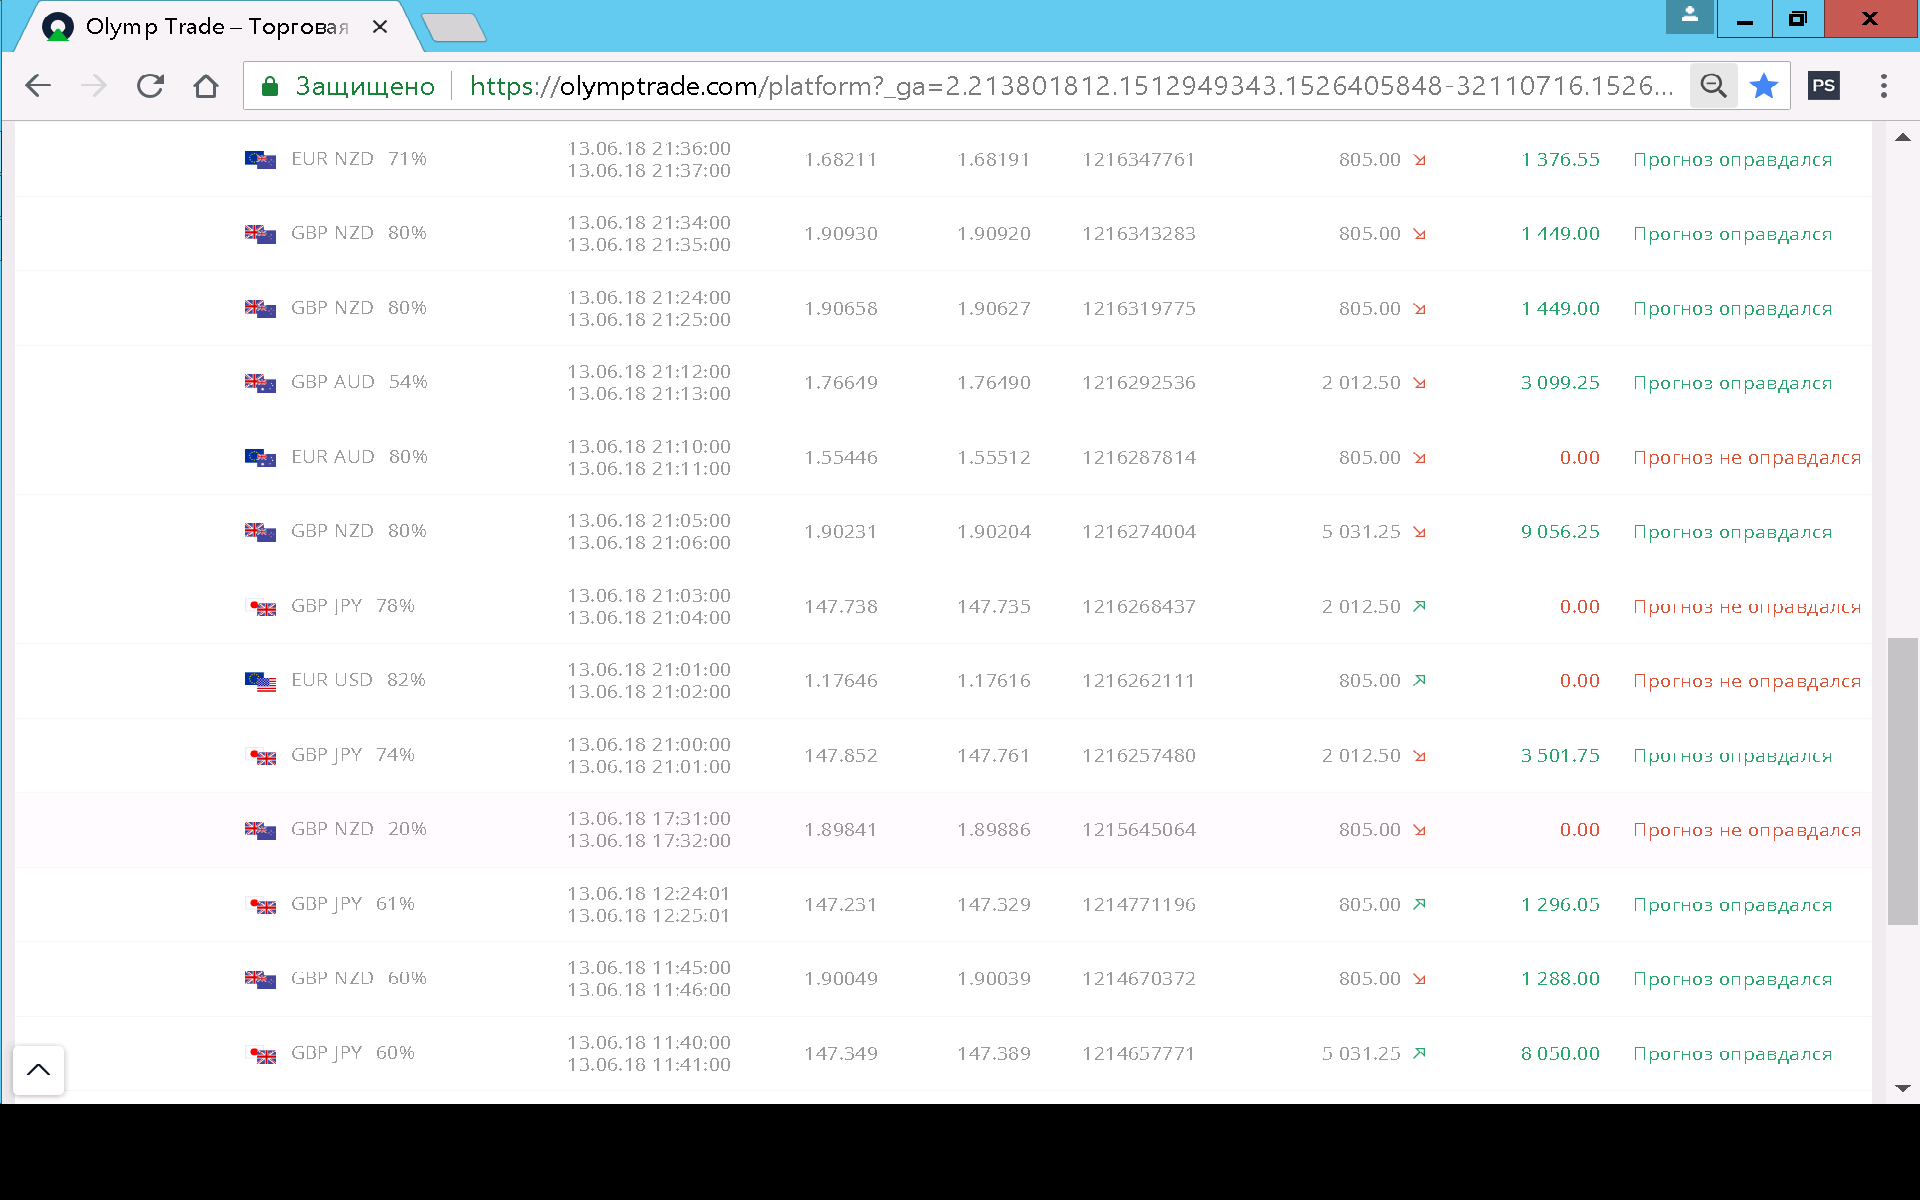
Task: Reload the Olymp Trade page
Action: 150,86
